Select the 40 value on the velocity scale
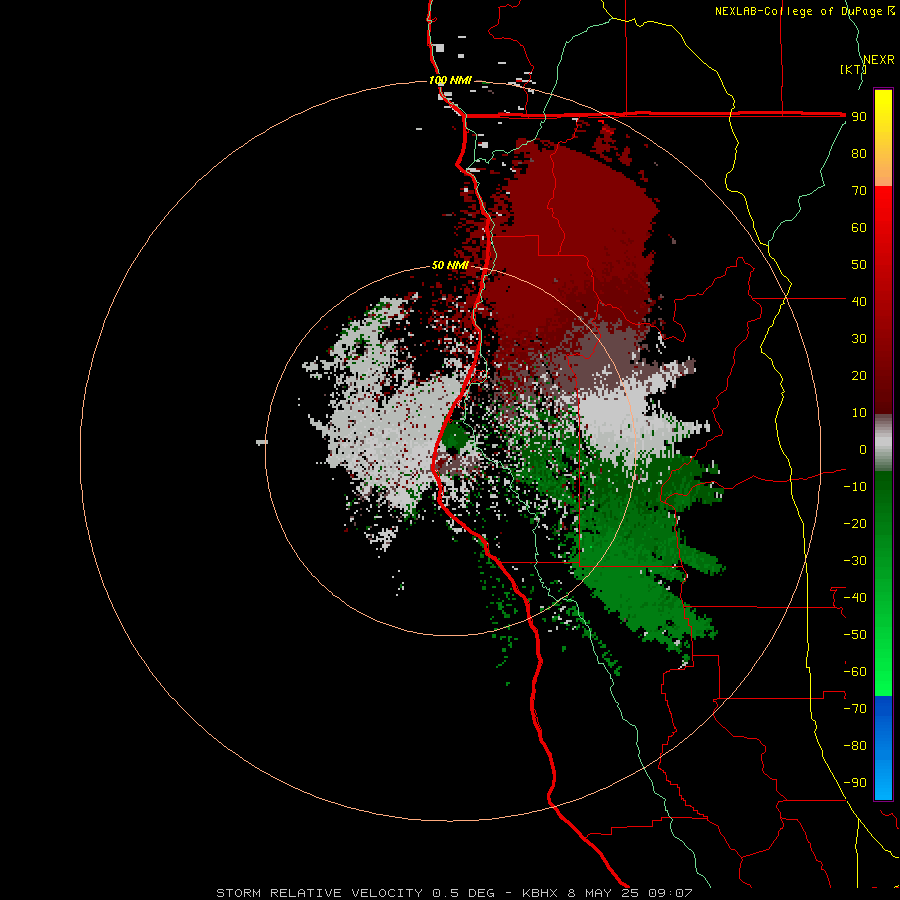 coord(859,302)
